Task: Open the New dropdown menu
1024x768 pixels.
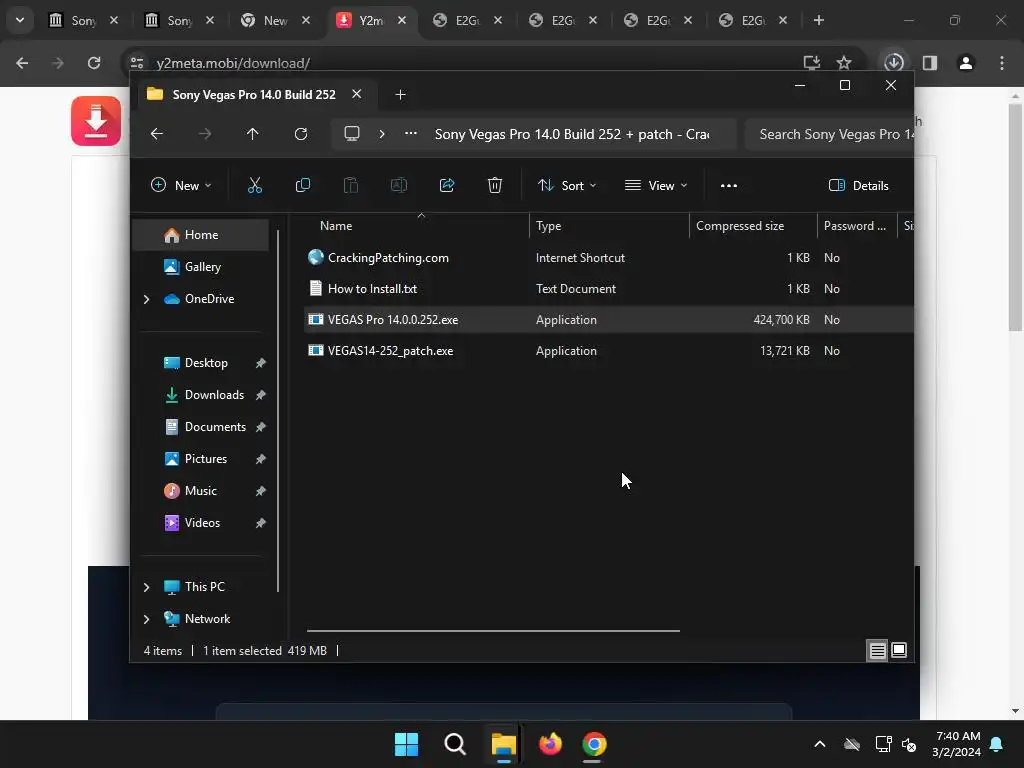Action: pos(181,185)
